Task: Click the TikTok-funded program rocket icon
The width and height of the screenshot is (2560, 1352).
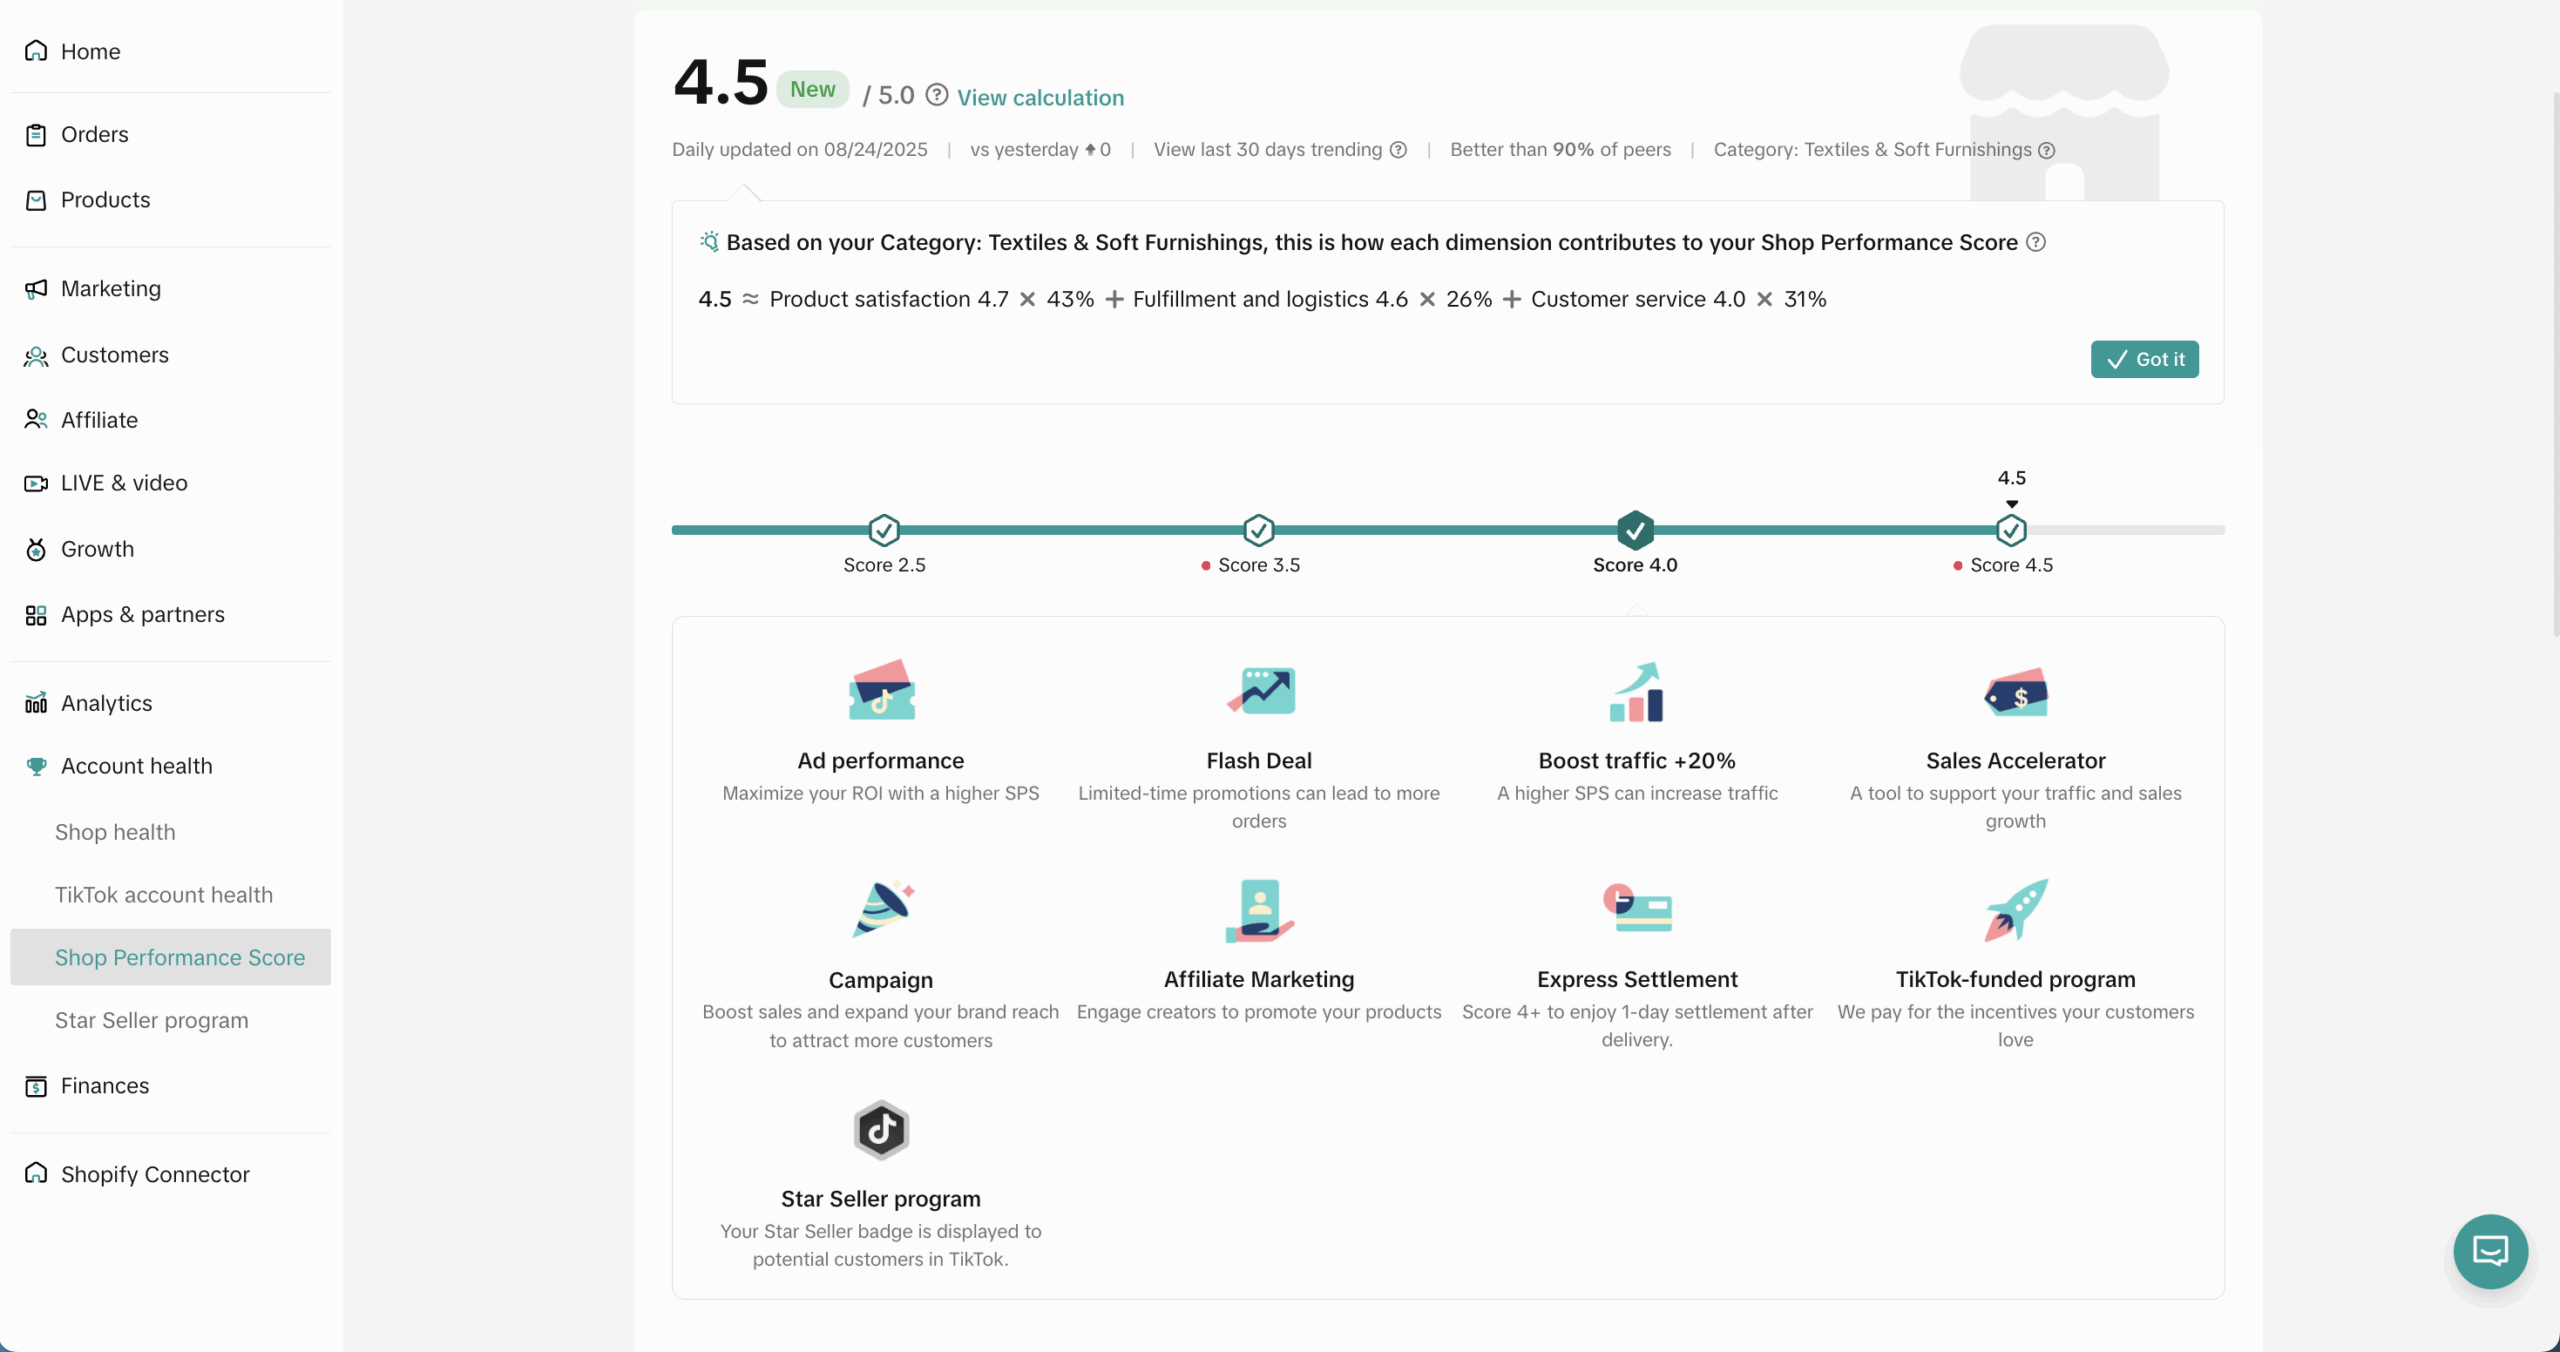Action: (2016, 910)
